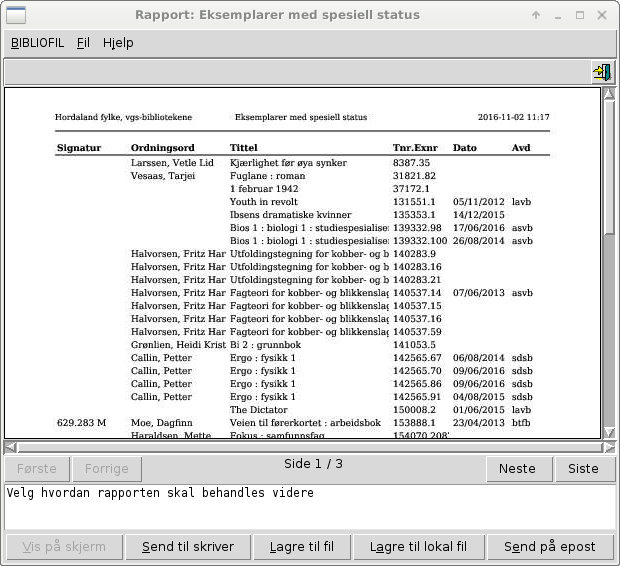Image resolution: width=620 pixels, height=566 pixels.
Task: Click the vertical scrollbar's down arrow
Action: point(609,432)
